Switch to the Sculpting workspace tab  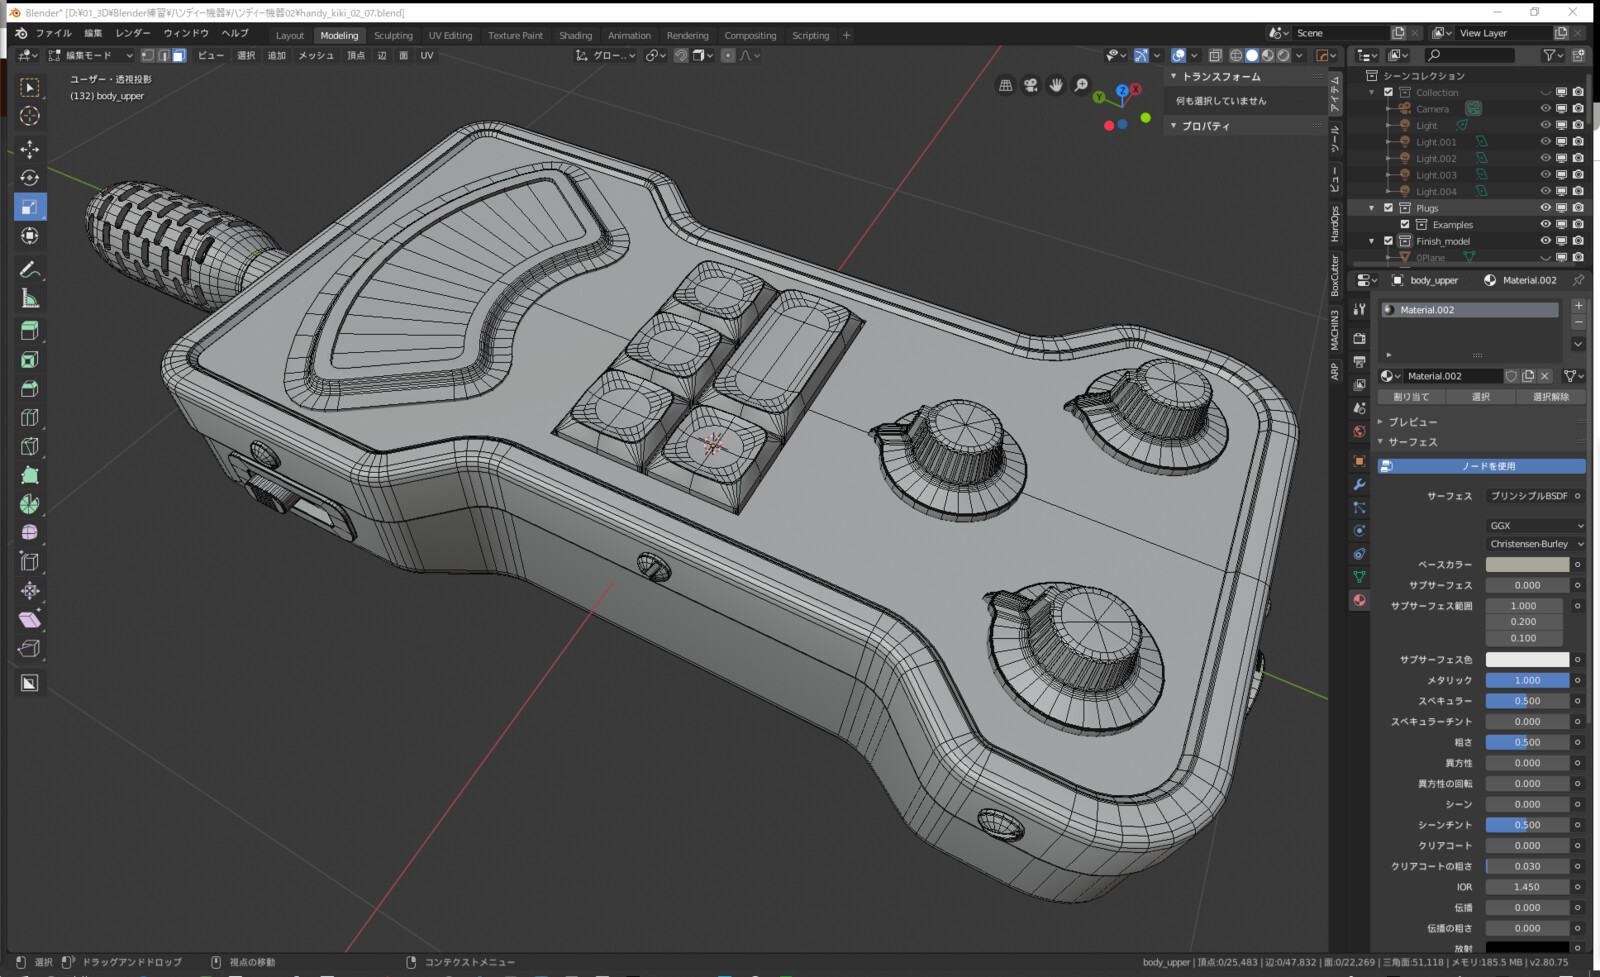(393, 36)
